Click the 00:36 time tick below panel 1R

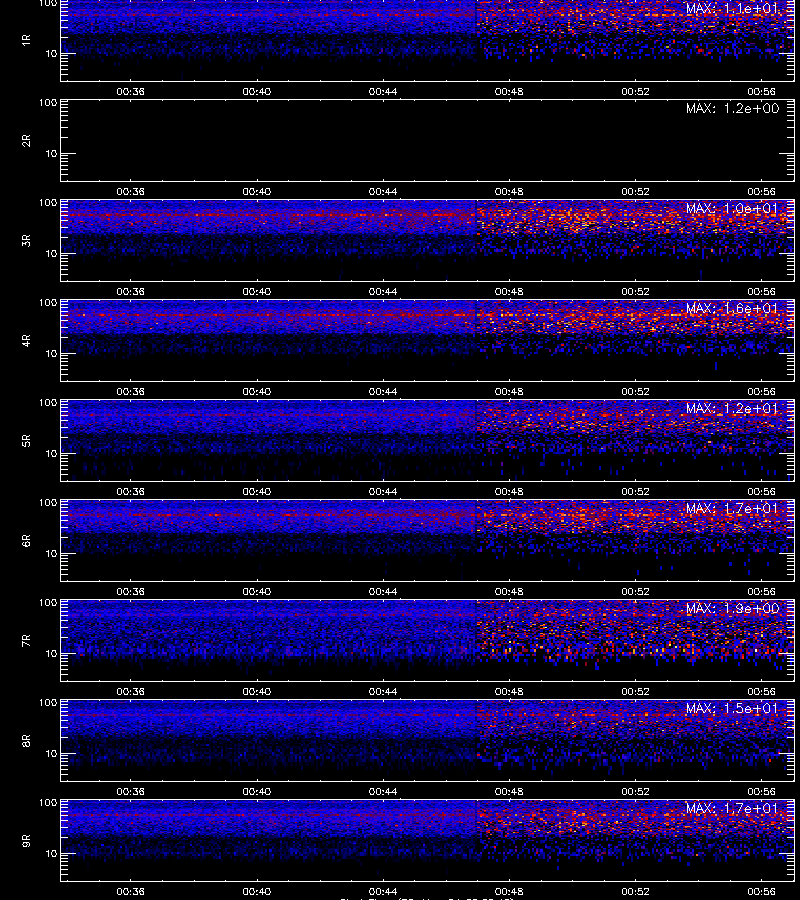coord(130,91)
